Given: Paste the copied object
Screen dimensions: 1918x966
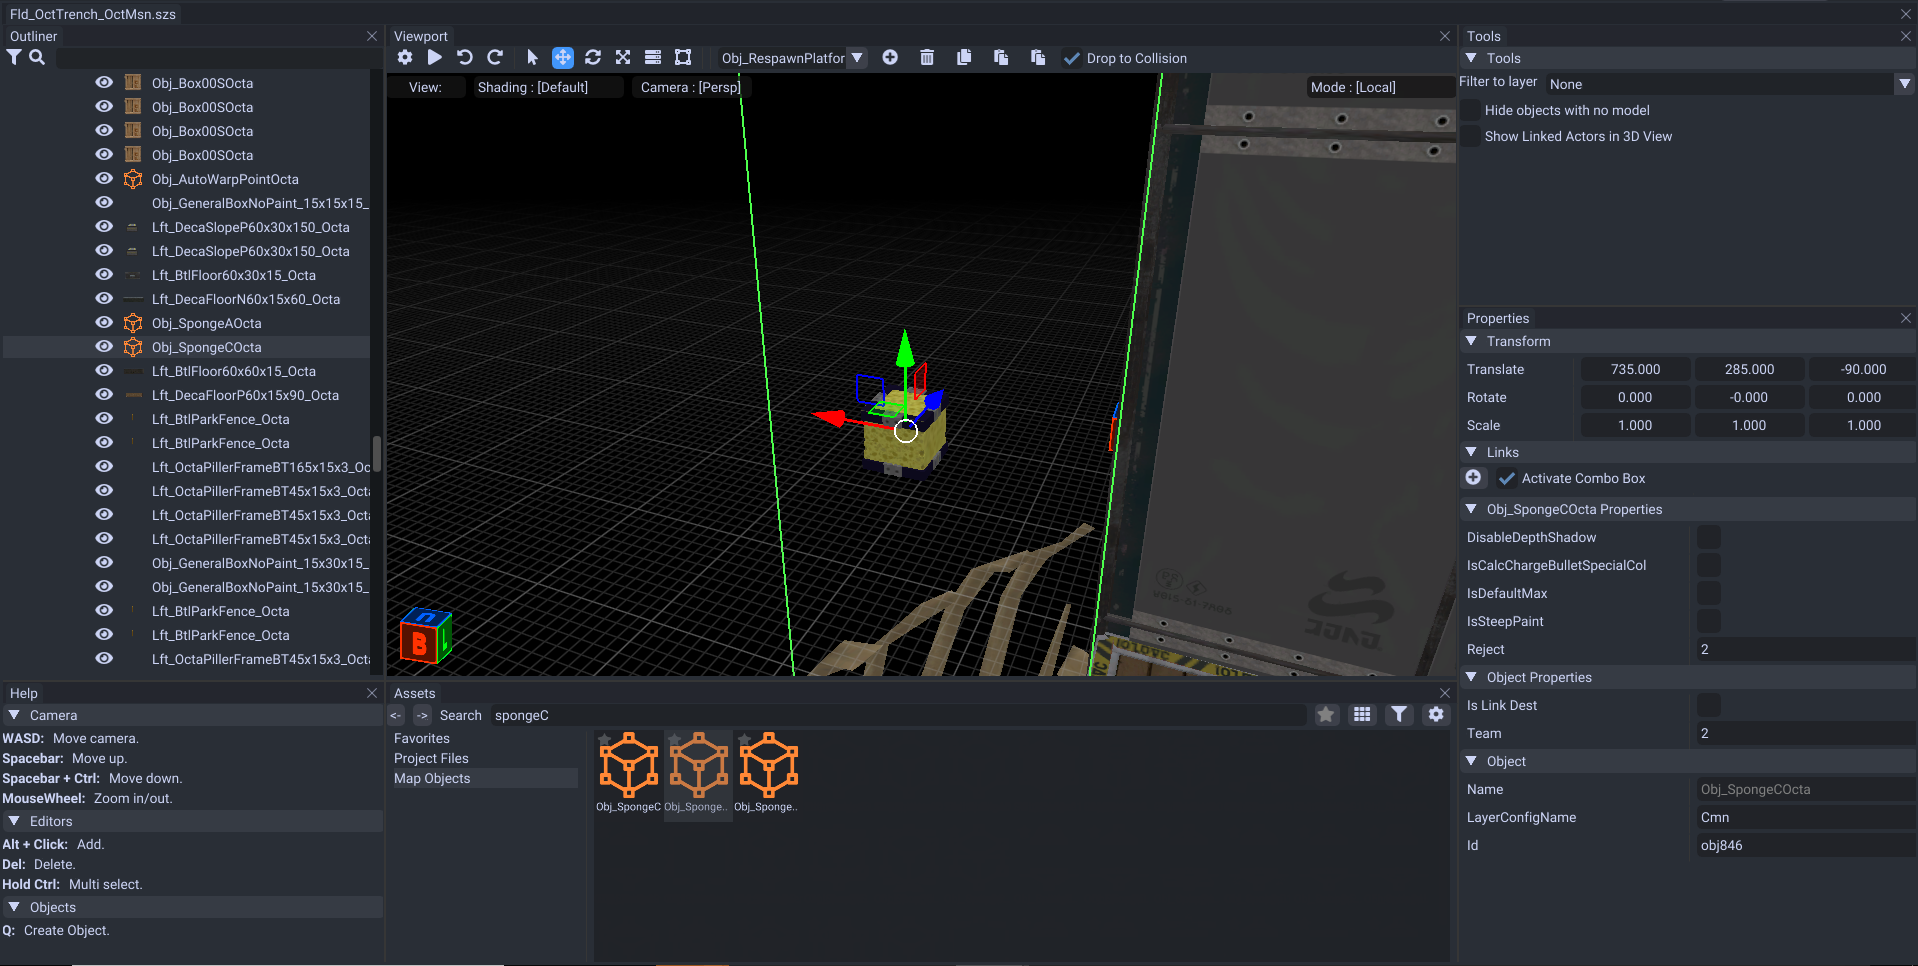Looking at the screenshot, I should point(1001,58).
